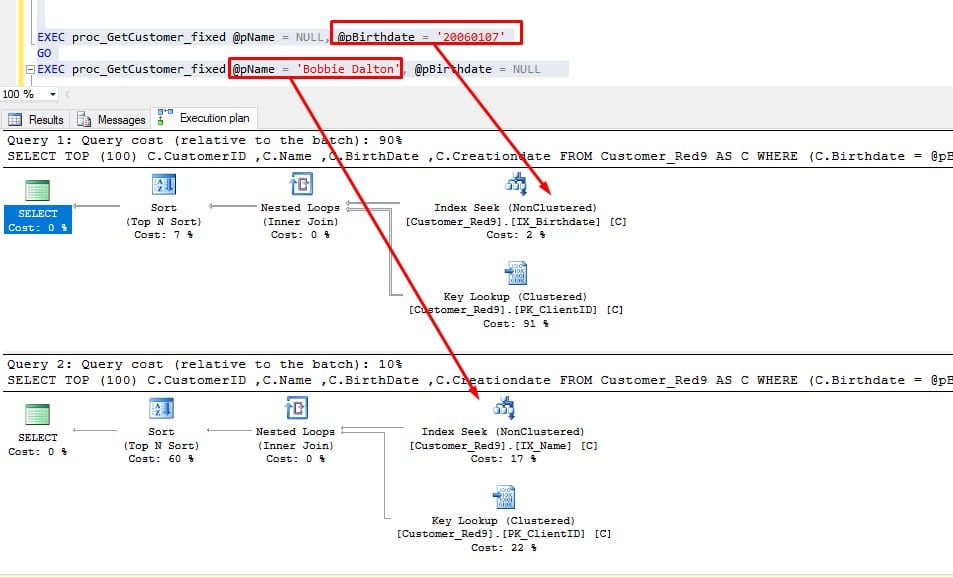This screenshot has height=578, width=953.
Task: Open the Results tab
Action: tap(36, 120)
